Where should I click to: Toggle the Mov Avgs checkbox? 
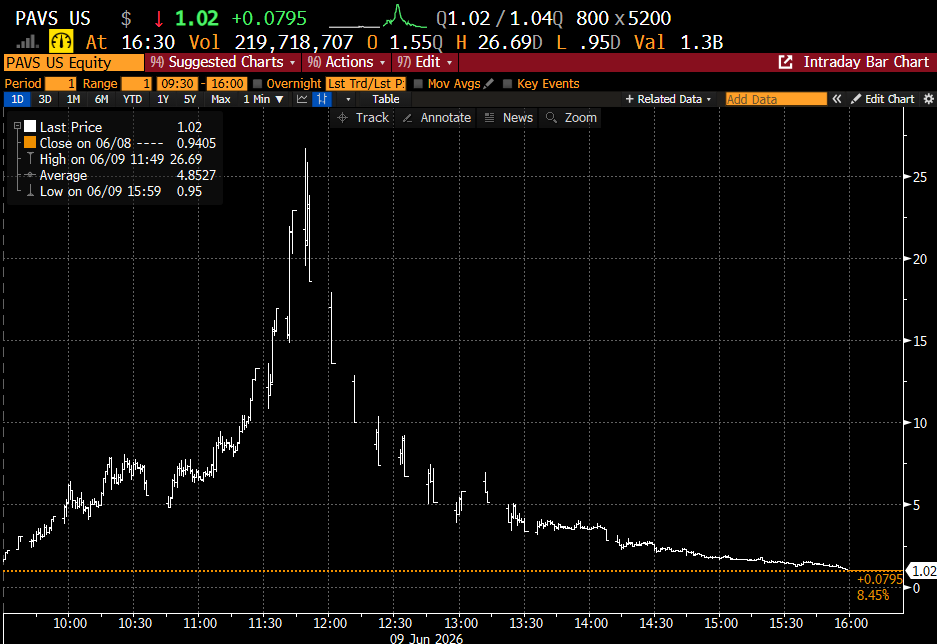pos(418,84)
